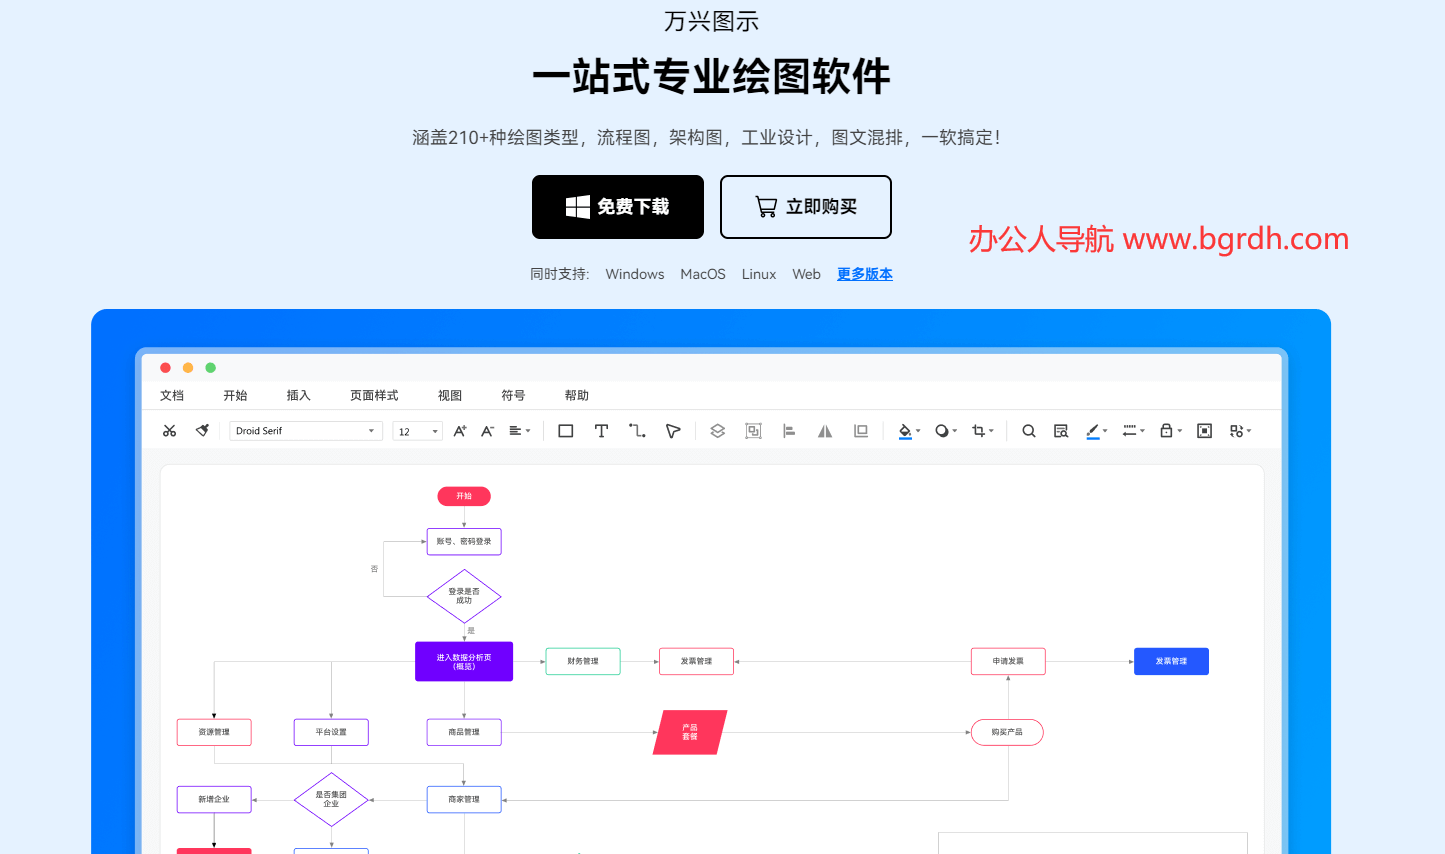
Task: Open the 插入 menu
Action: 298,395
